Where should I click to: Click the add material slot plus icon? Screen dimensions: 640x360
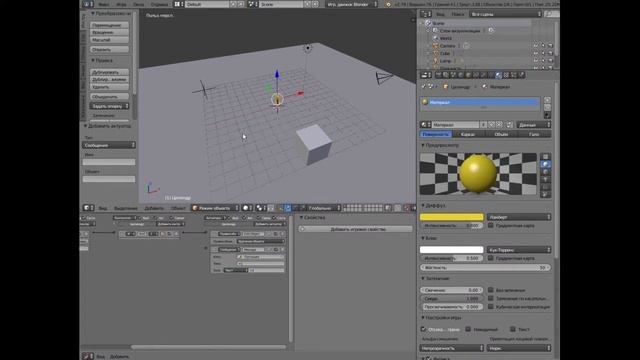[547, 100]
